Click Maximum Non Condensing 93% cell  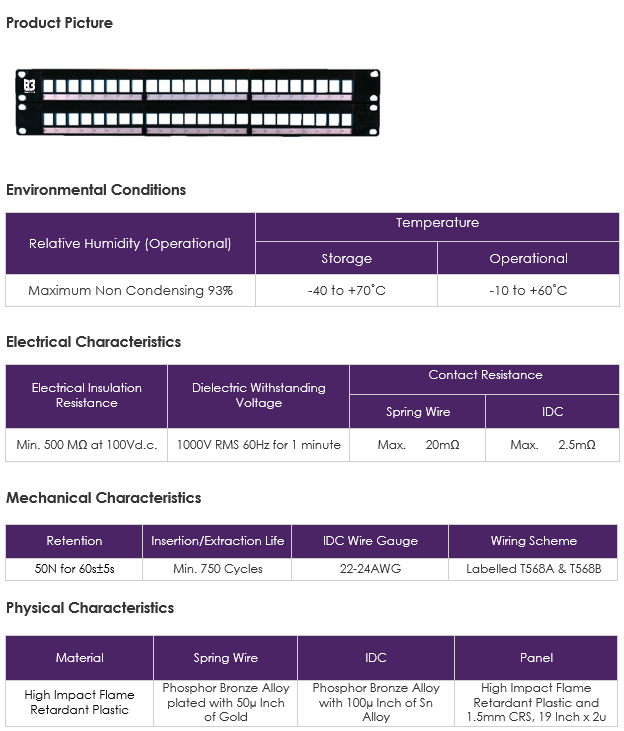coord(130,290)
